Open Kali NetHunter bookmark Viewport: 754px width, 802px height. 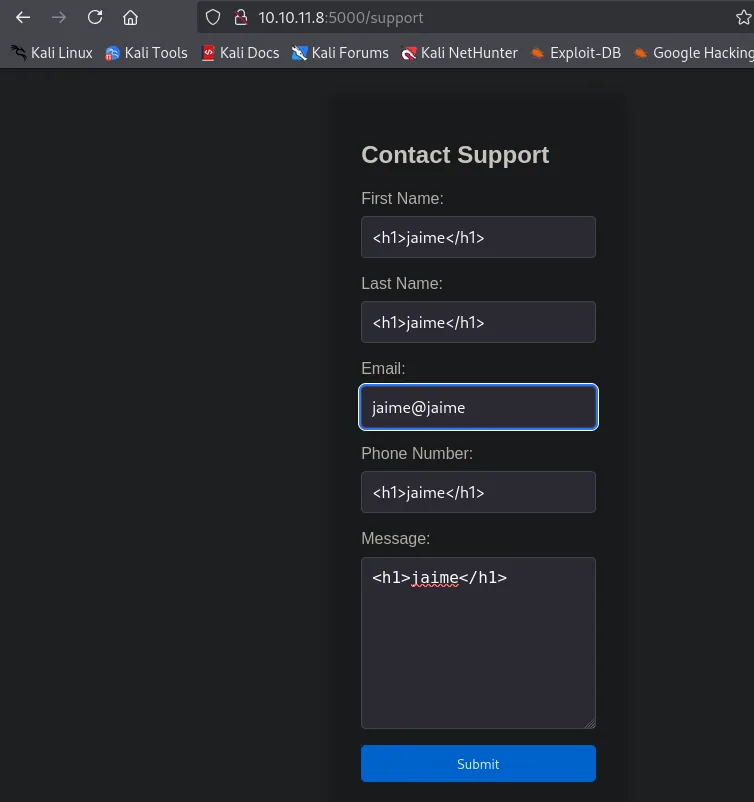point(459,53)
